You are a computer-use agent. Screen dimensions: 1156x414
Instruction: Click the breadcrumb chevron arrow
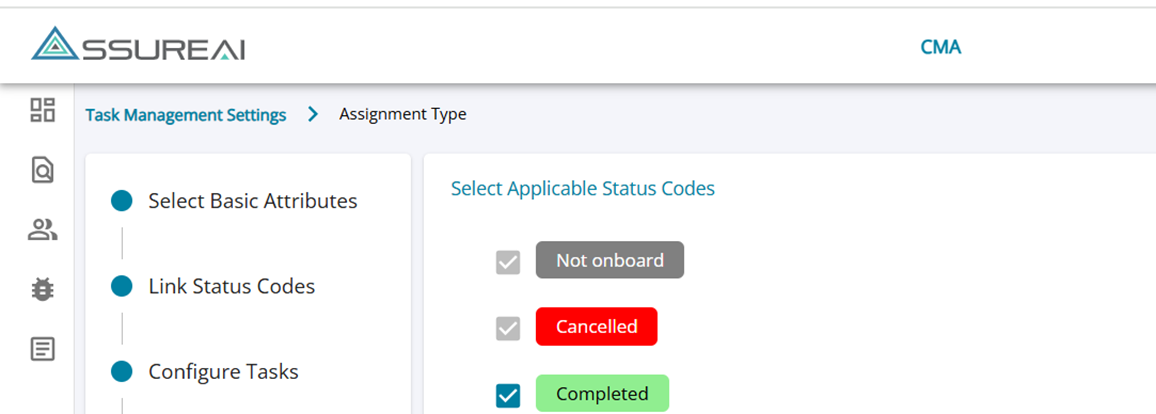click(x=313, y=114)
